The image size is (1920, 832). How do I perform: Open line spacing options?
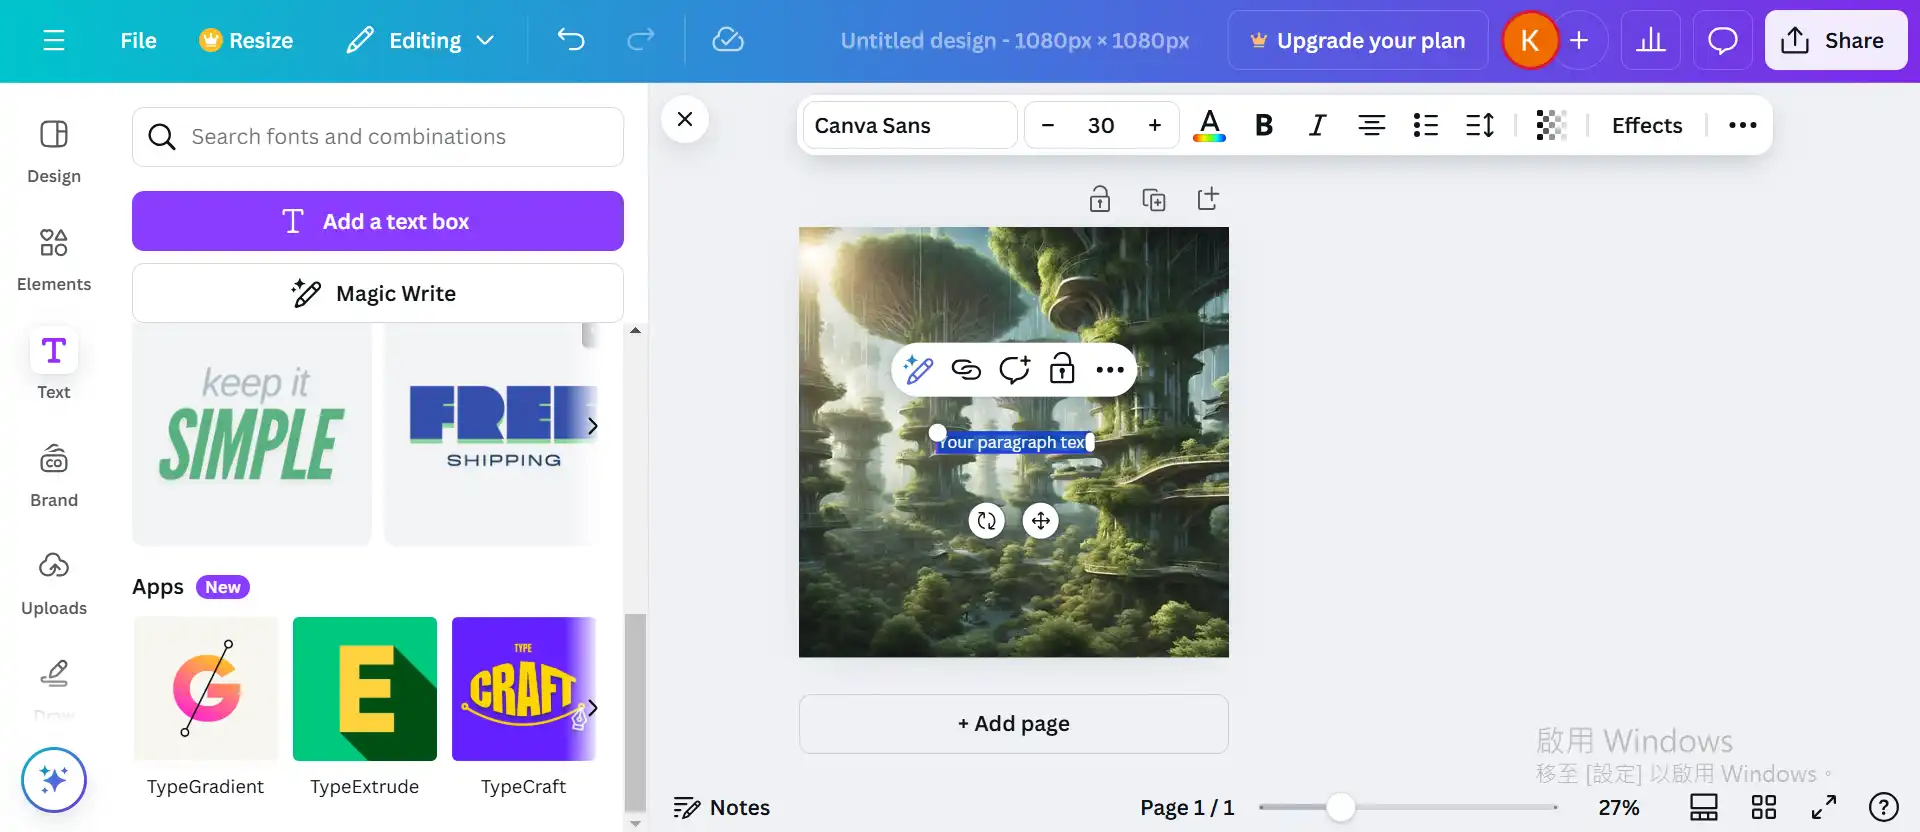point(1480,125)
